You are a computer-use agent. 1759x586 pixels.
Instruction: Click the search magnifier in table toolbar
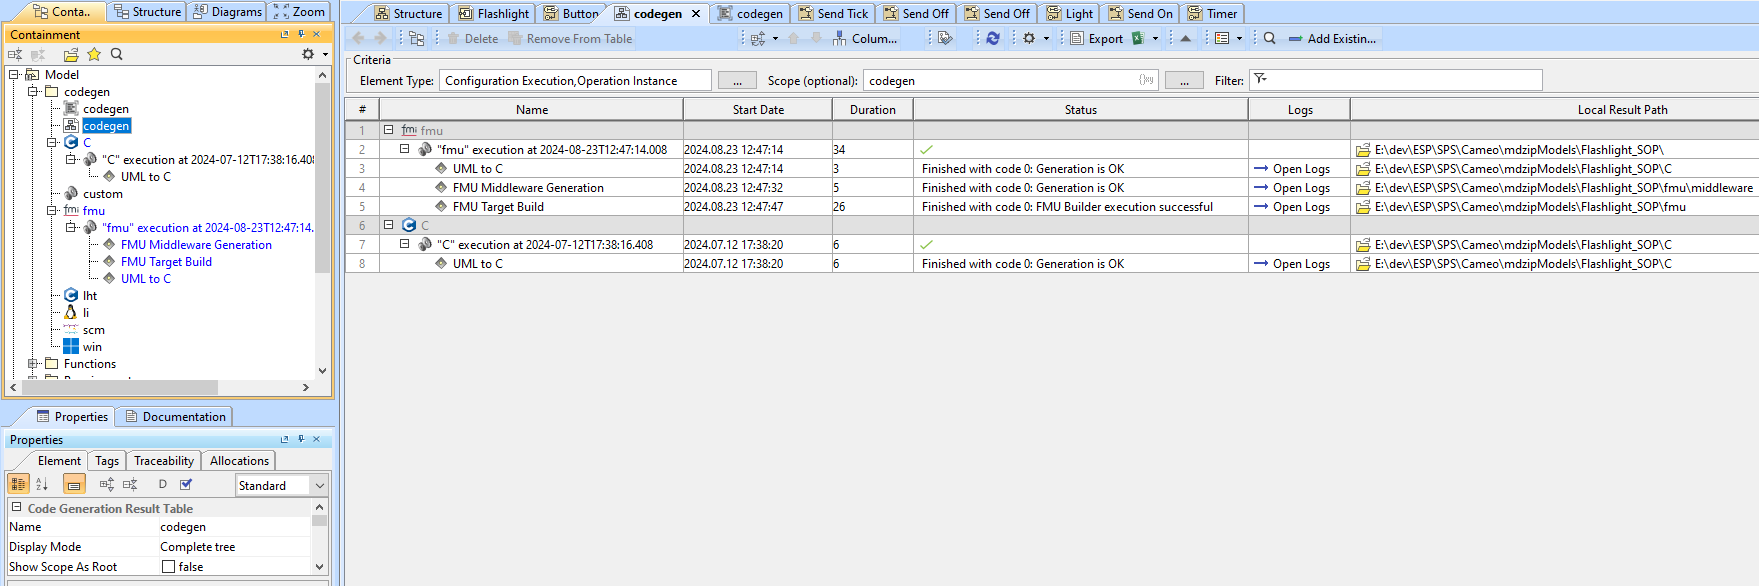1269,38
